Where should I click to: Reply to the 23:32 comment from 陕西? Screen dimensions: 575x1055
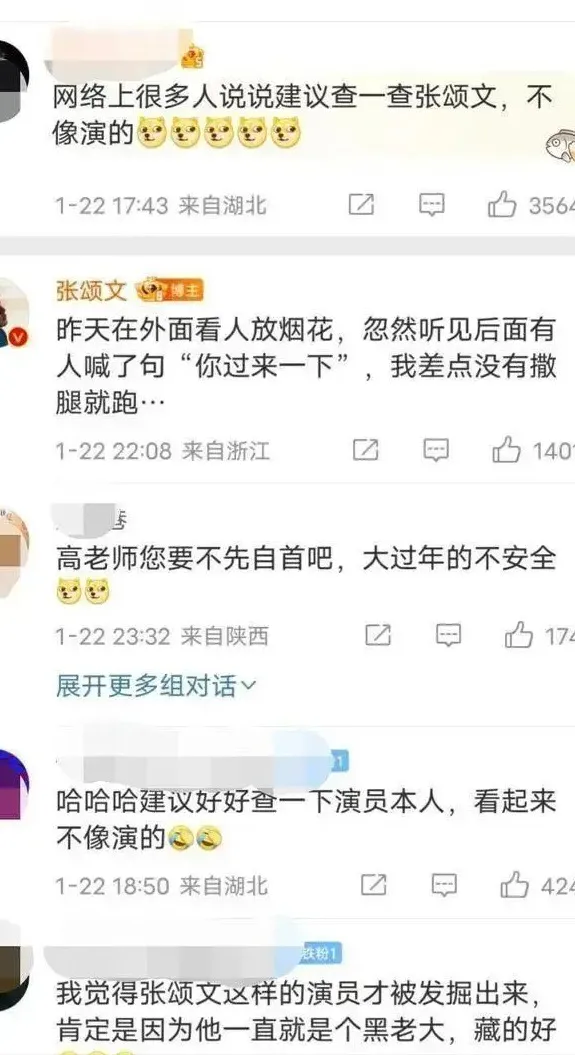pyautogui.click(x=448, y=635)
